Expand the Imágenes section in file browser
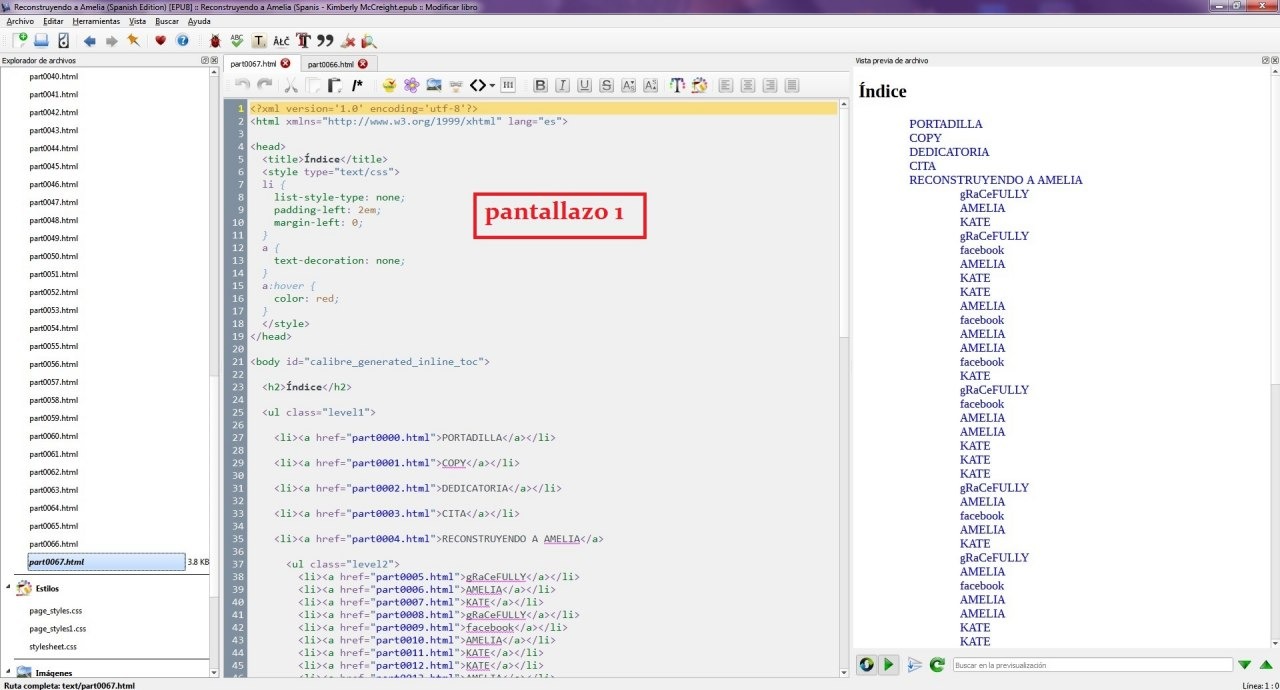Viewport: 1280px width, 690px height. click(9, 673)
